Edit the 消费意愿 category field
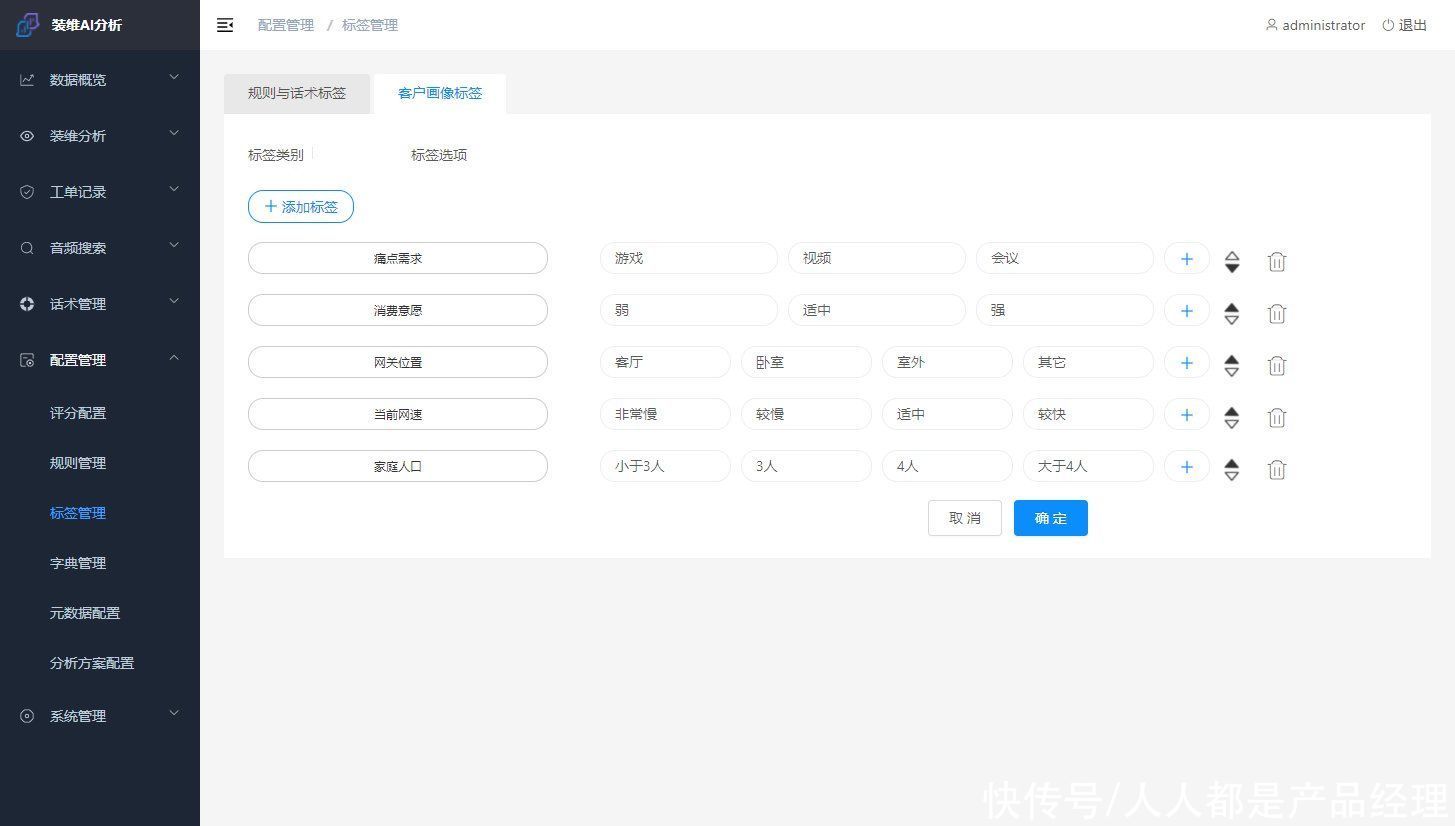Viewport: 1455px width, 826px height. coord(398,310)
